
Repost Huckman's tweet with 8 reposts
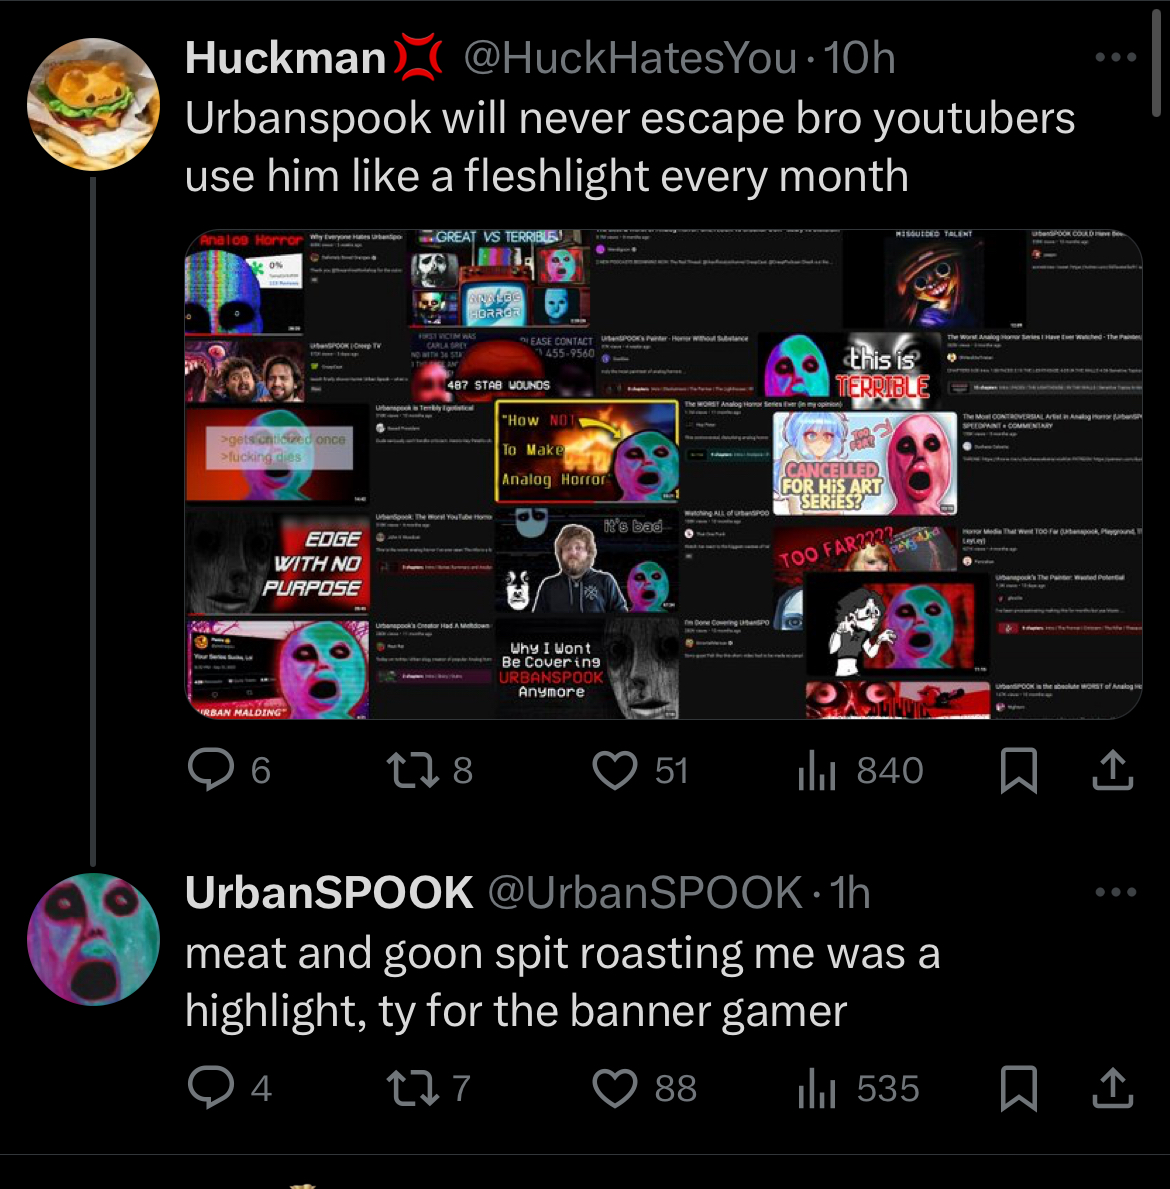point(413,770)
